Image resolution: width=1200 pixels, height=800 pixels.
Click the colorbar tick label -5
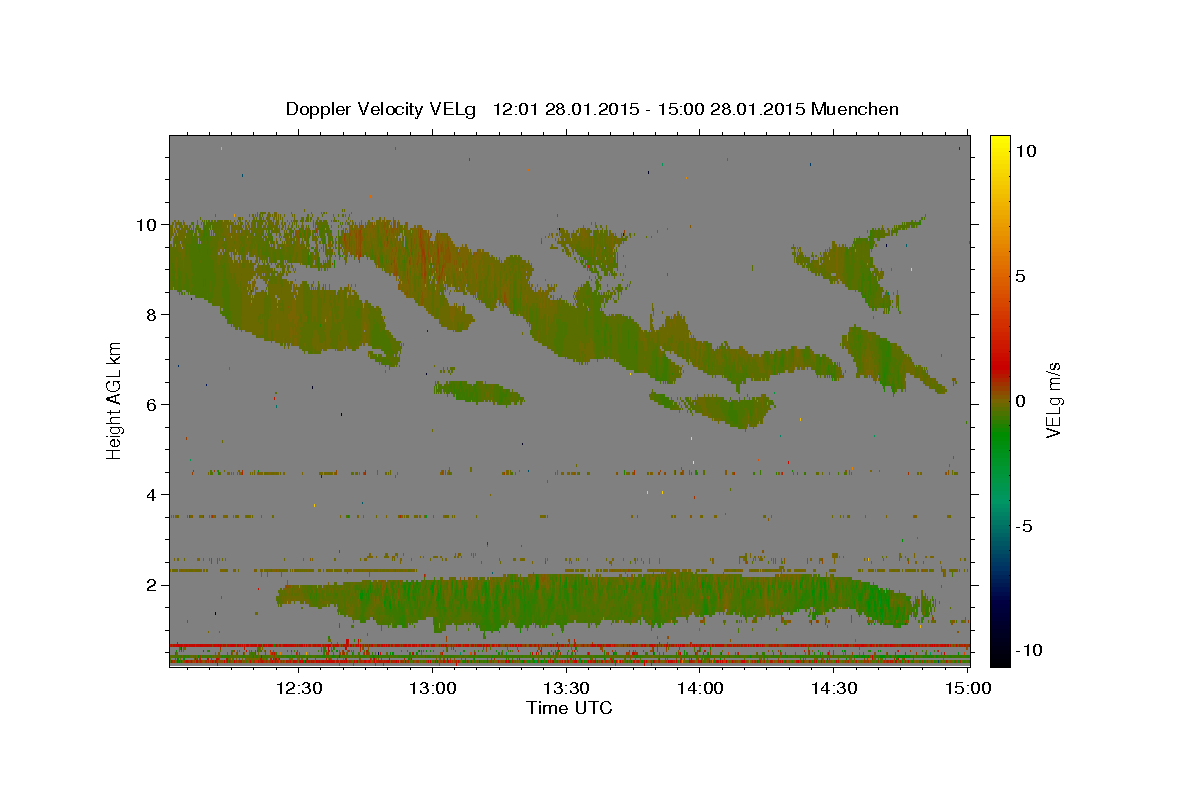point(1024,526)
